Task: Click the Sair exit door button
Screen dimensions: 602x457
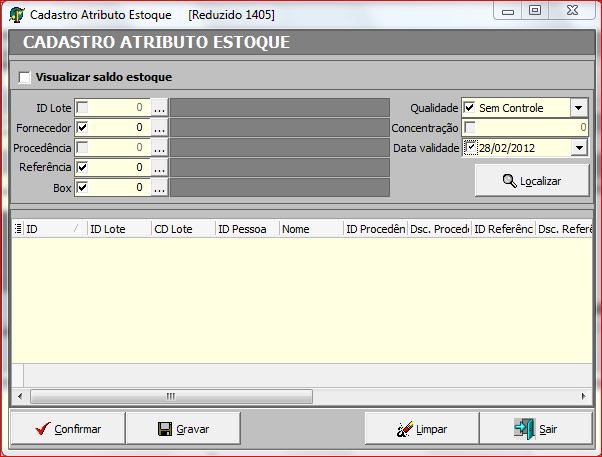Action: pyautogui.click(x=536, y=428)
